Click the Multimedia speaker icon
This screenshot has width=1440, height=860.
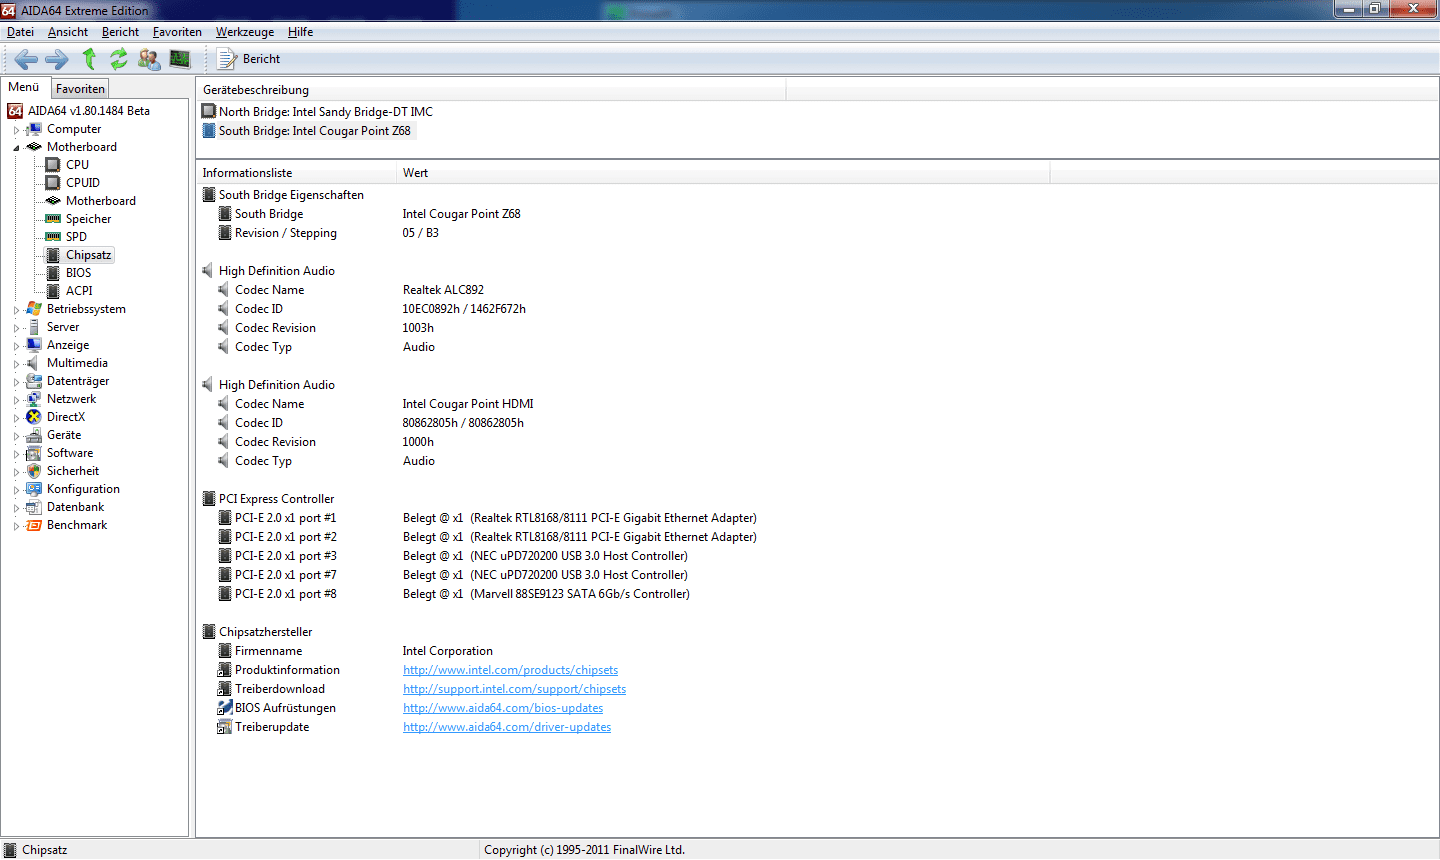34,363
